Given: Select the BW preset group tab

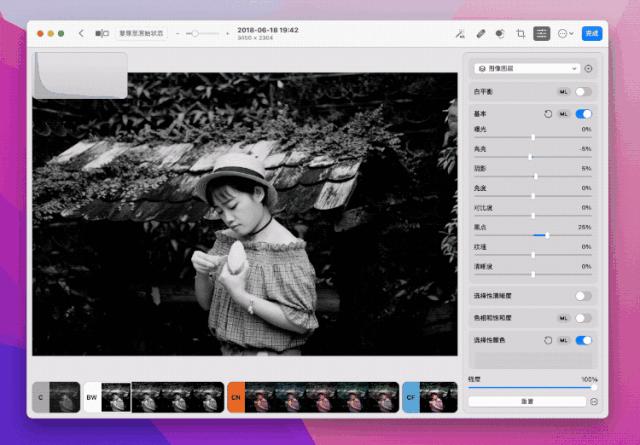Looking at the screenshot, I should (x=92, y=397).
